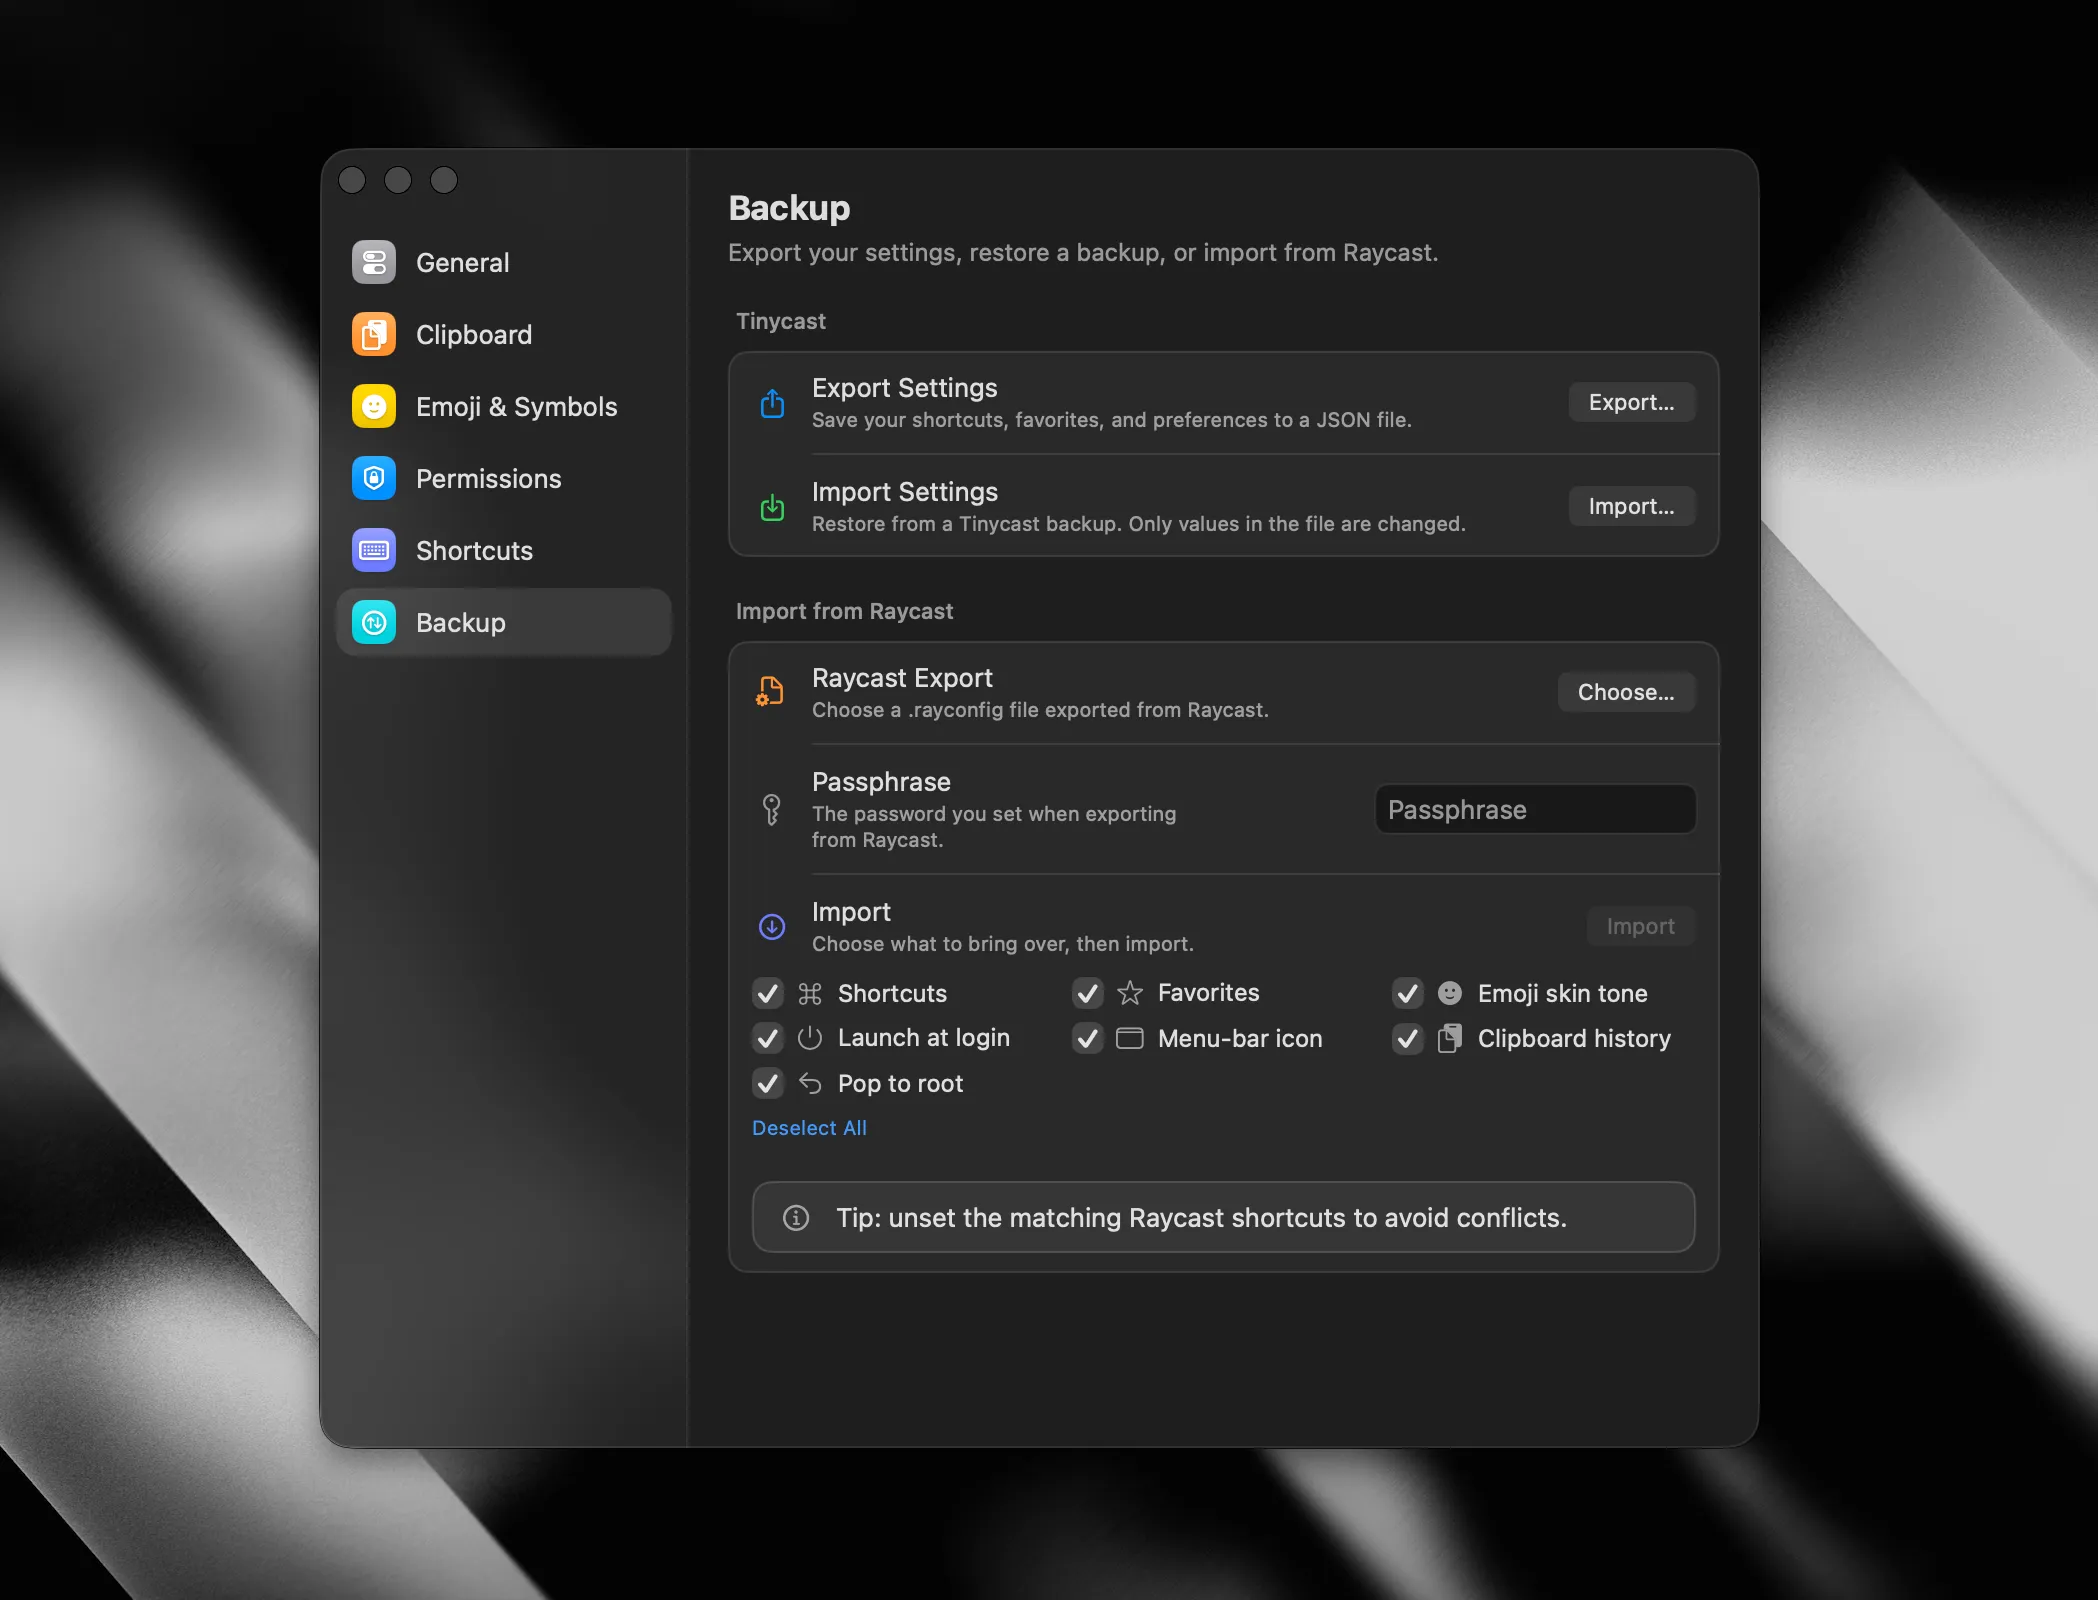
Task: Go to the Permissions section
Action: coord(504,479)
